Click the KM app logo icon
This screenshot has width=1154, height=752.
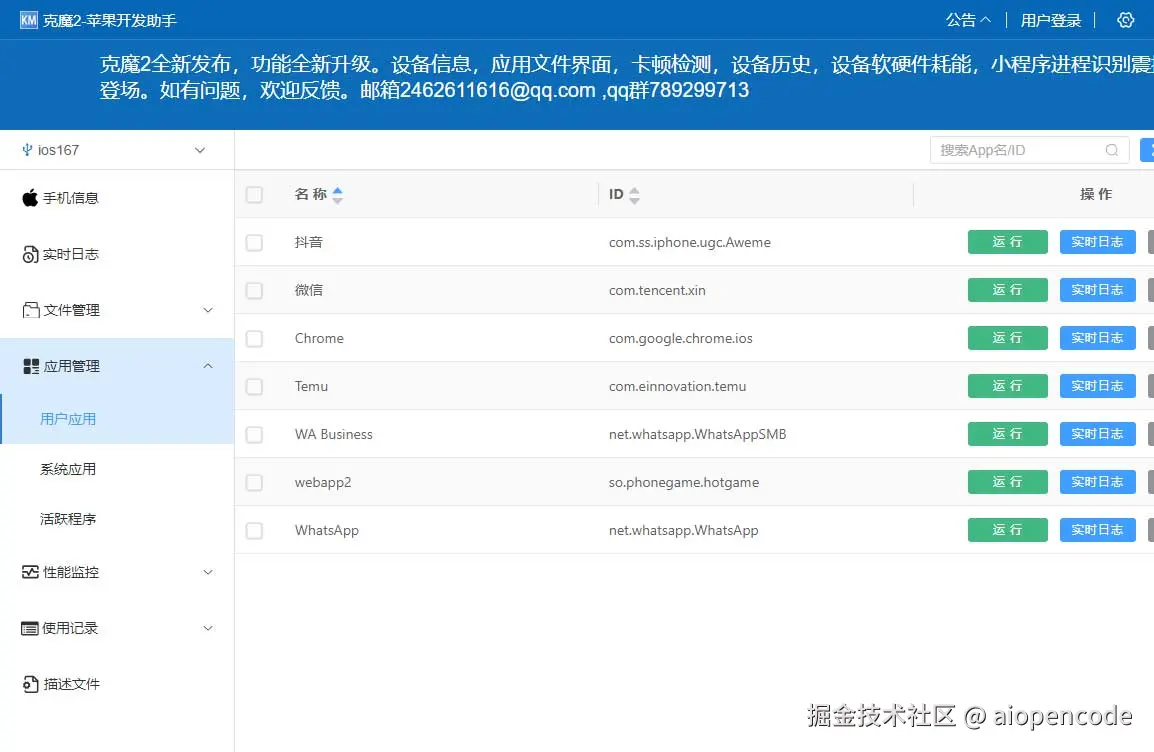(28, 20)
